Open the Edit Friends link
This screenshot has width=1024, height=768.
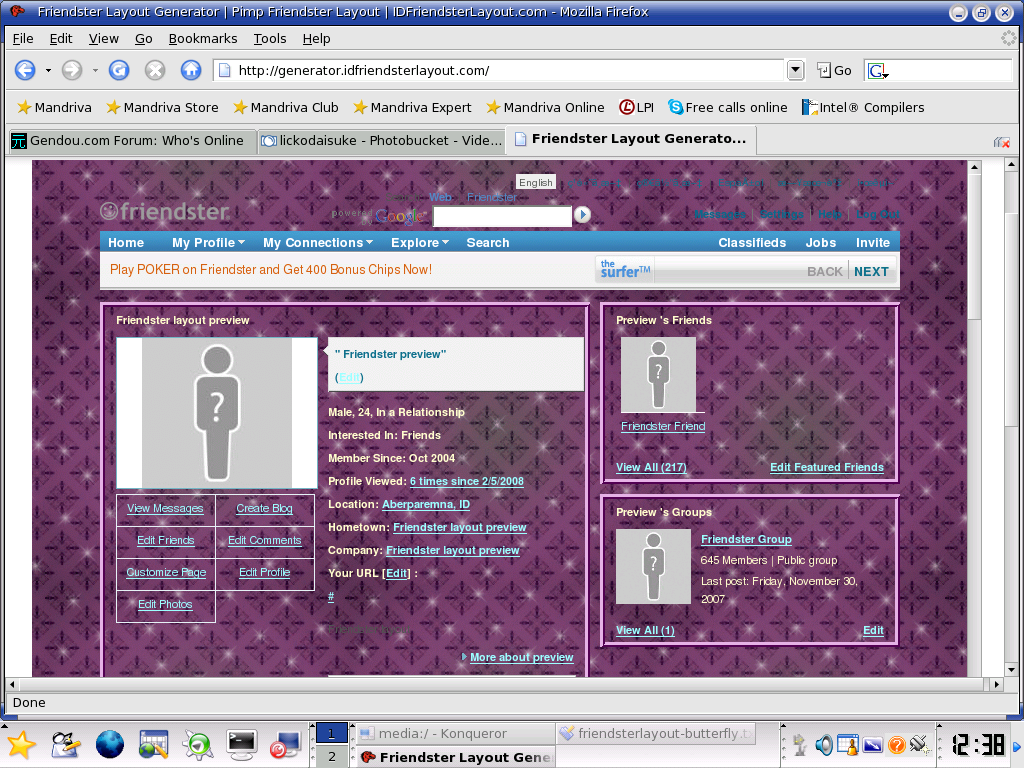click(166, 540)
